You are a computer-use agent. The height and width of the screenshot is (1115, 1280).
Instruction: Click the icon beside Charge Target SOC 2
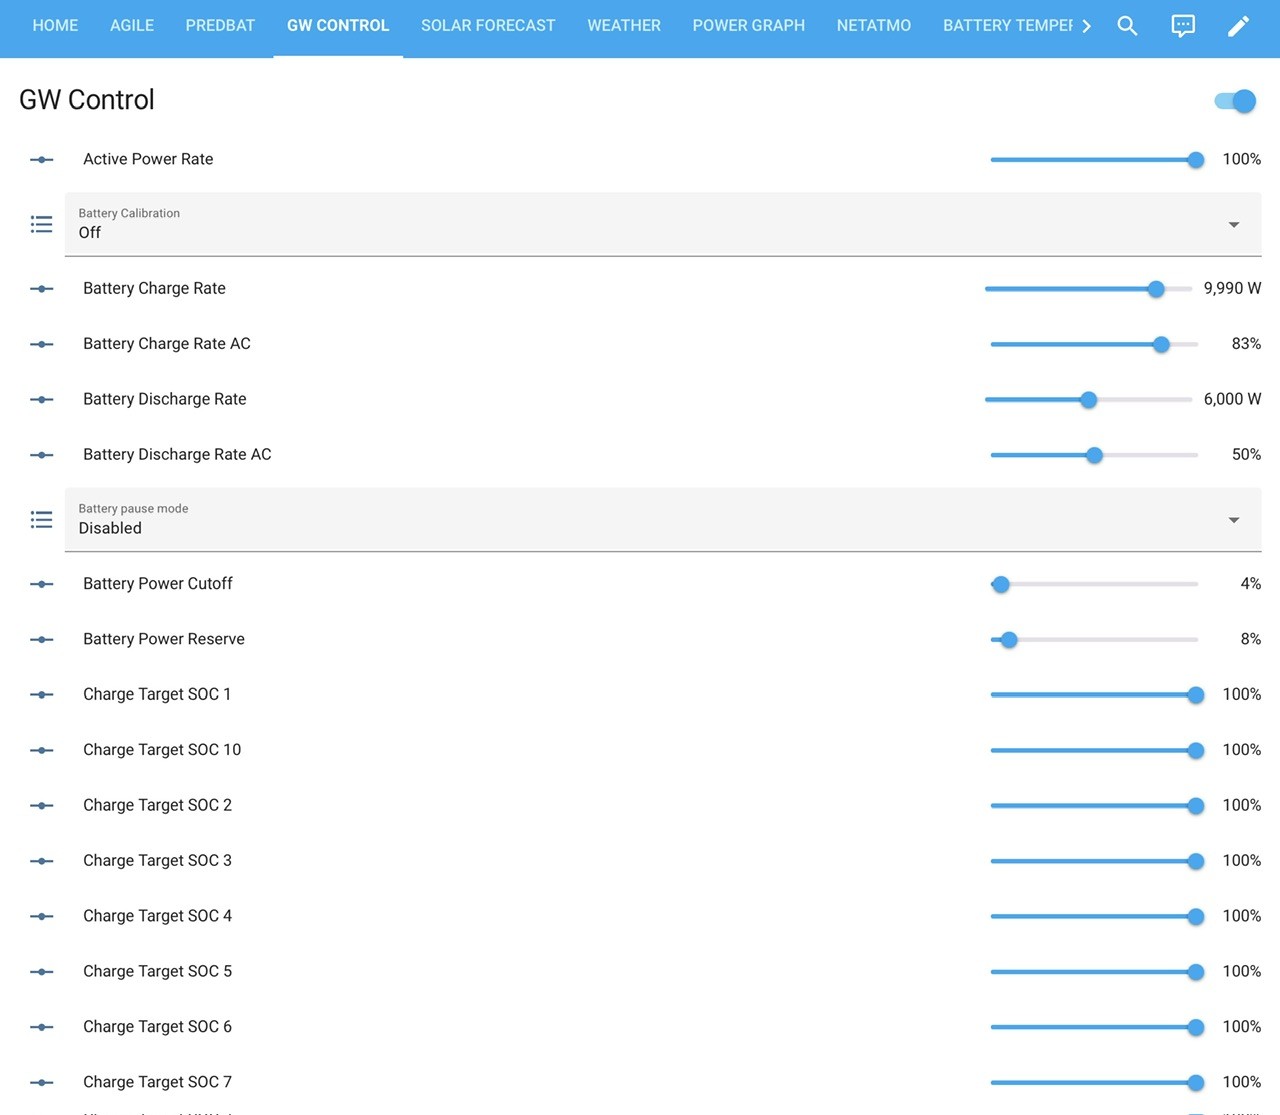(41, 806)
